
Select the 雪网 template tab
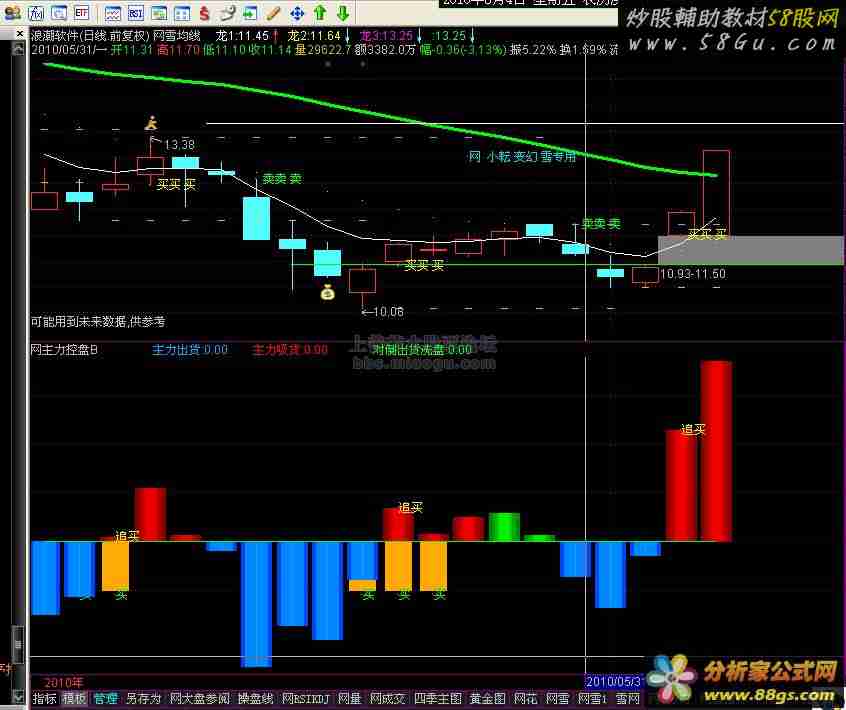pyautogui.click(x=627, y=699)
